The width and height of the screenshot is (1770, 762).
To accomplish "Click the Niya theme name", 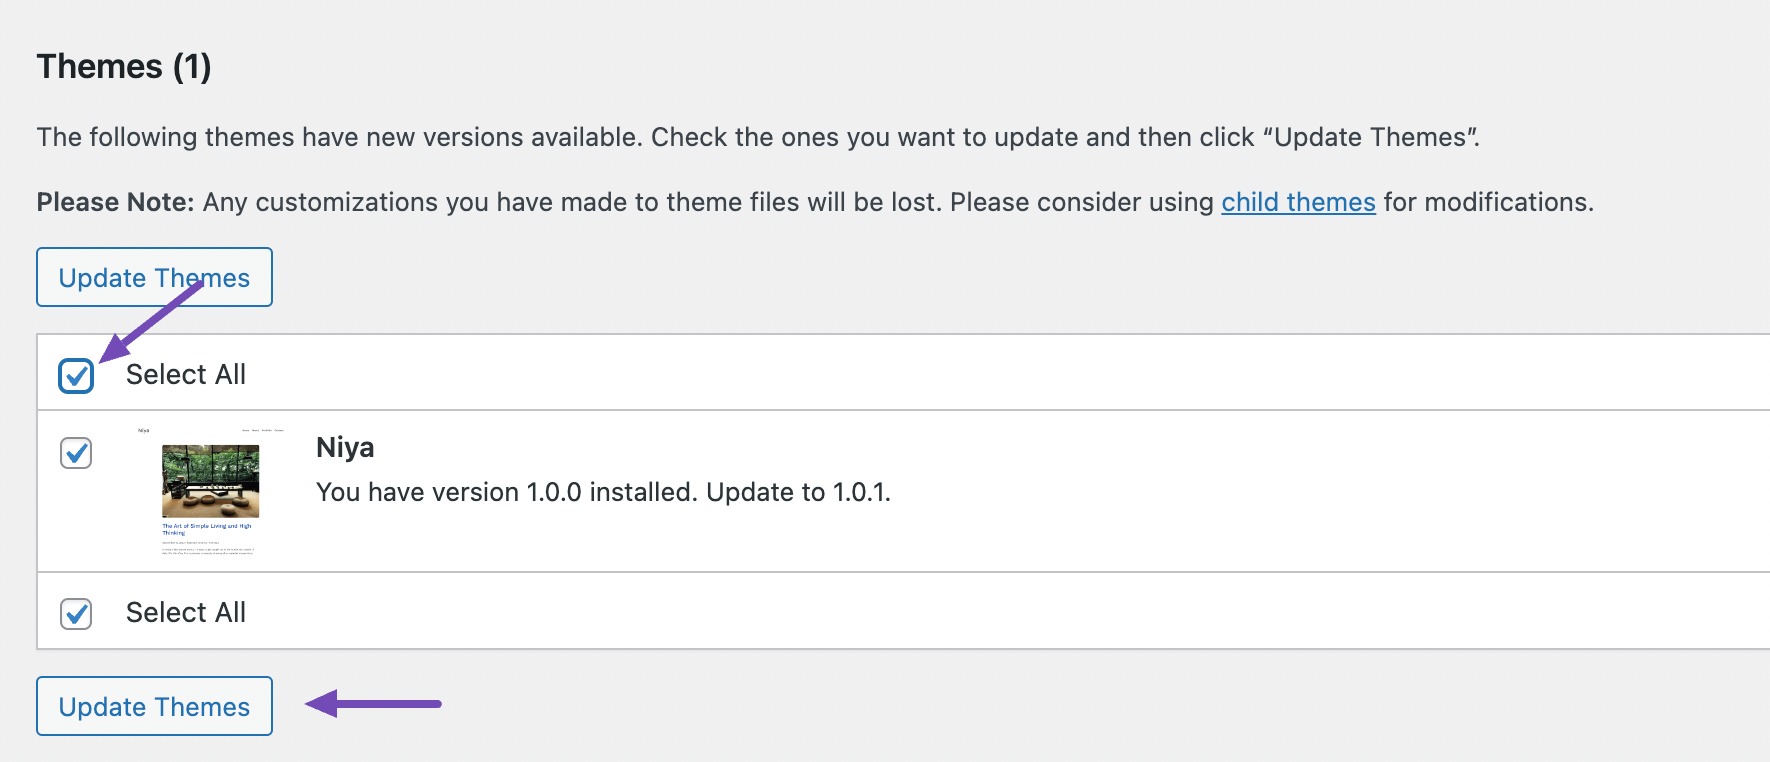I will (x=345, y=447).
